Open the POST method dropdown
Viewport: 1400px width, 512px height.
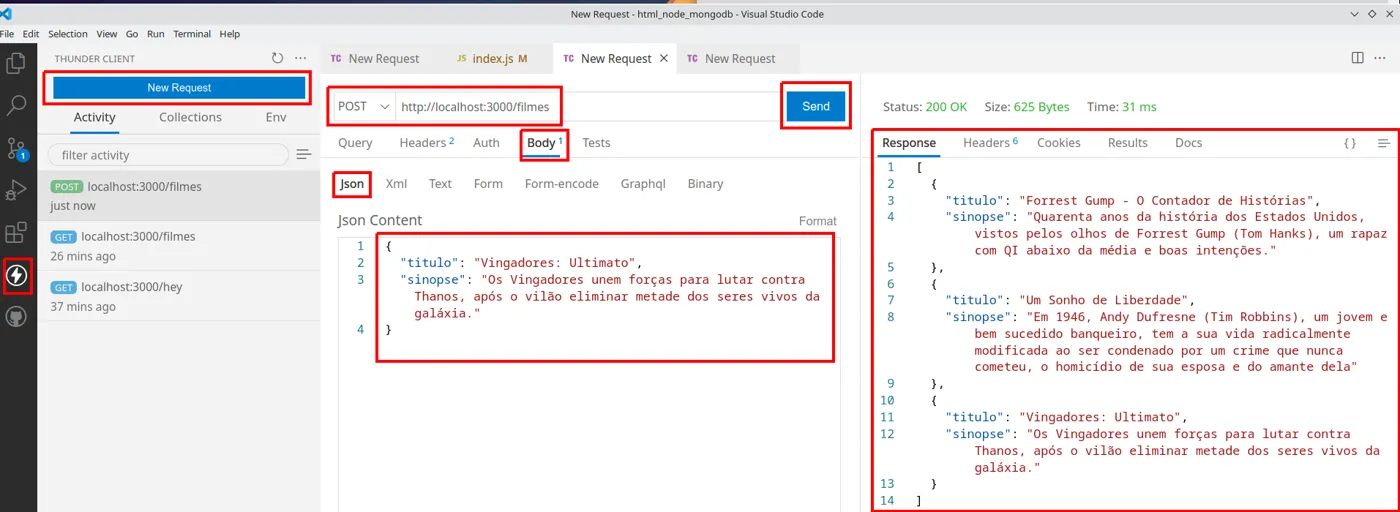[363, 106]
